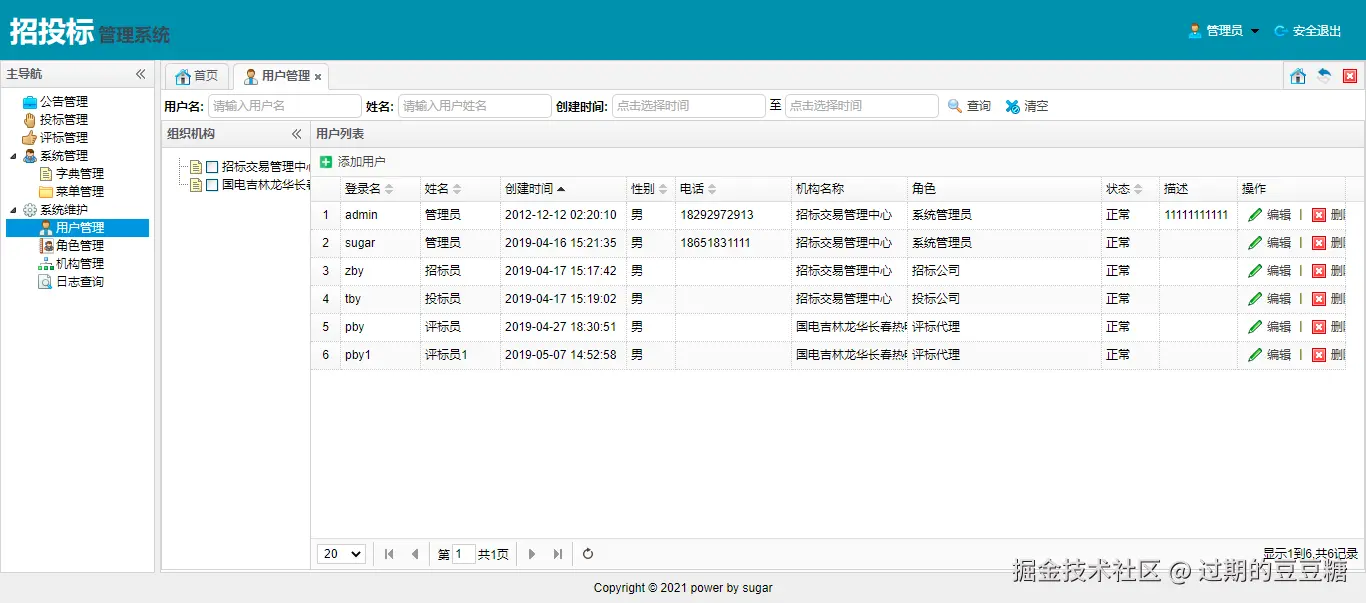Edit the sugar user row
Screen dimensions: 1366x603
1270,243
